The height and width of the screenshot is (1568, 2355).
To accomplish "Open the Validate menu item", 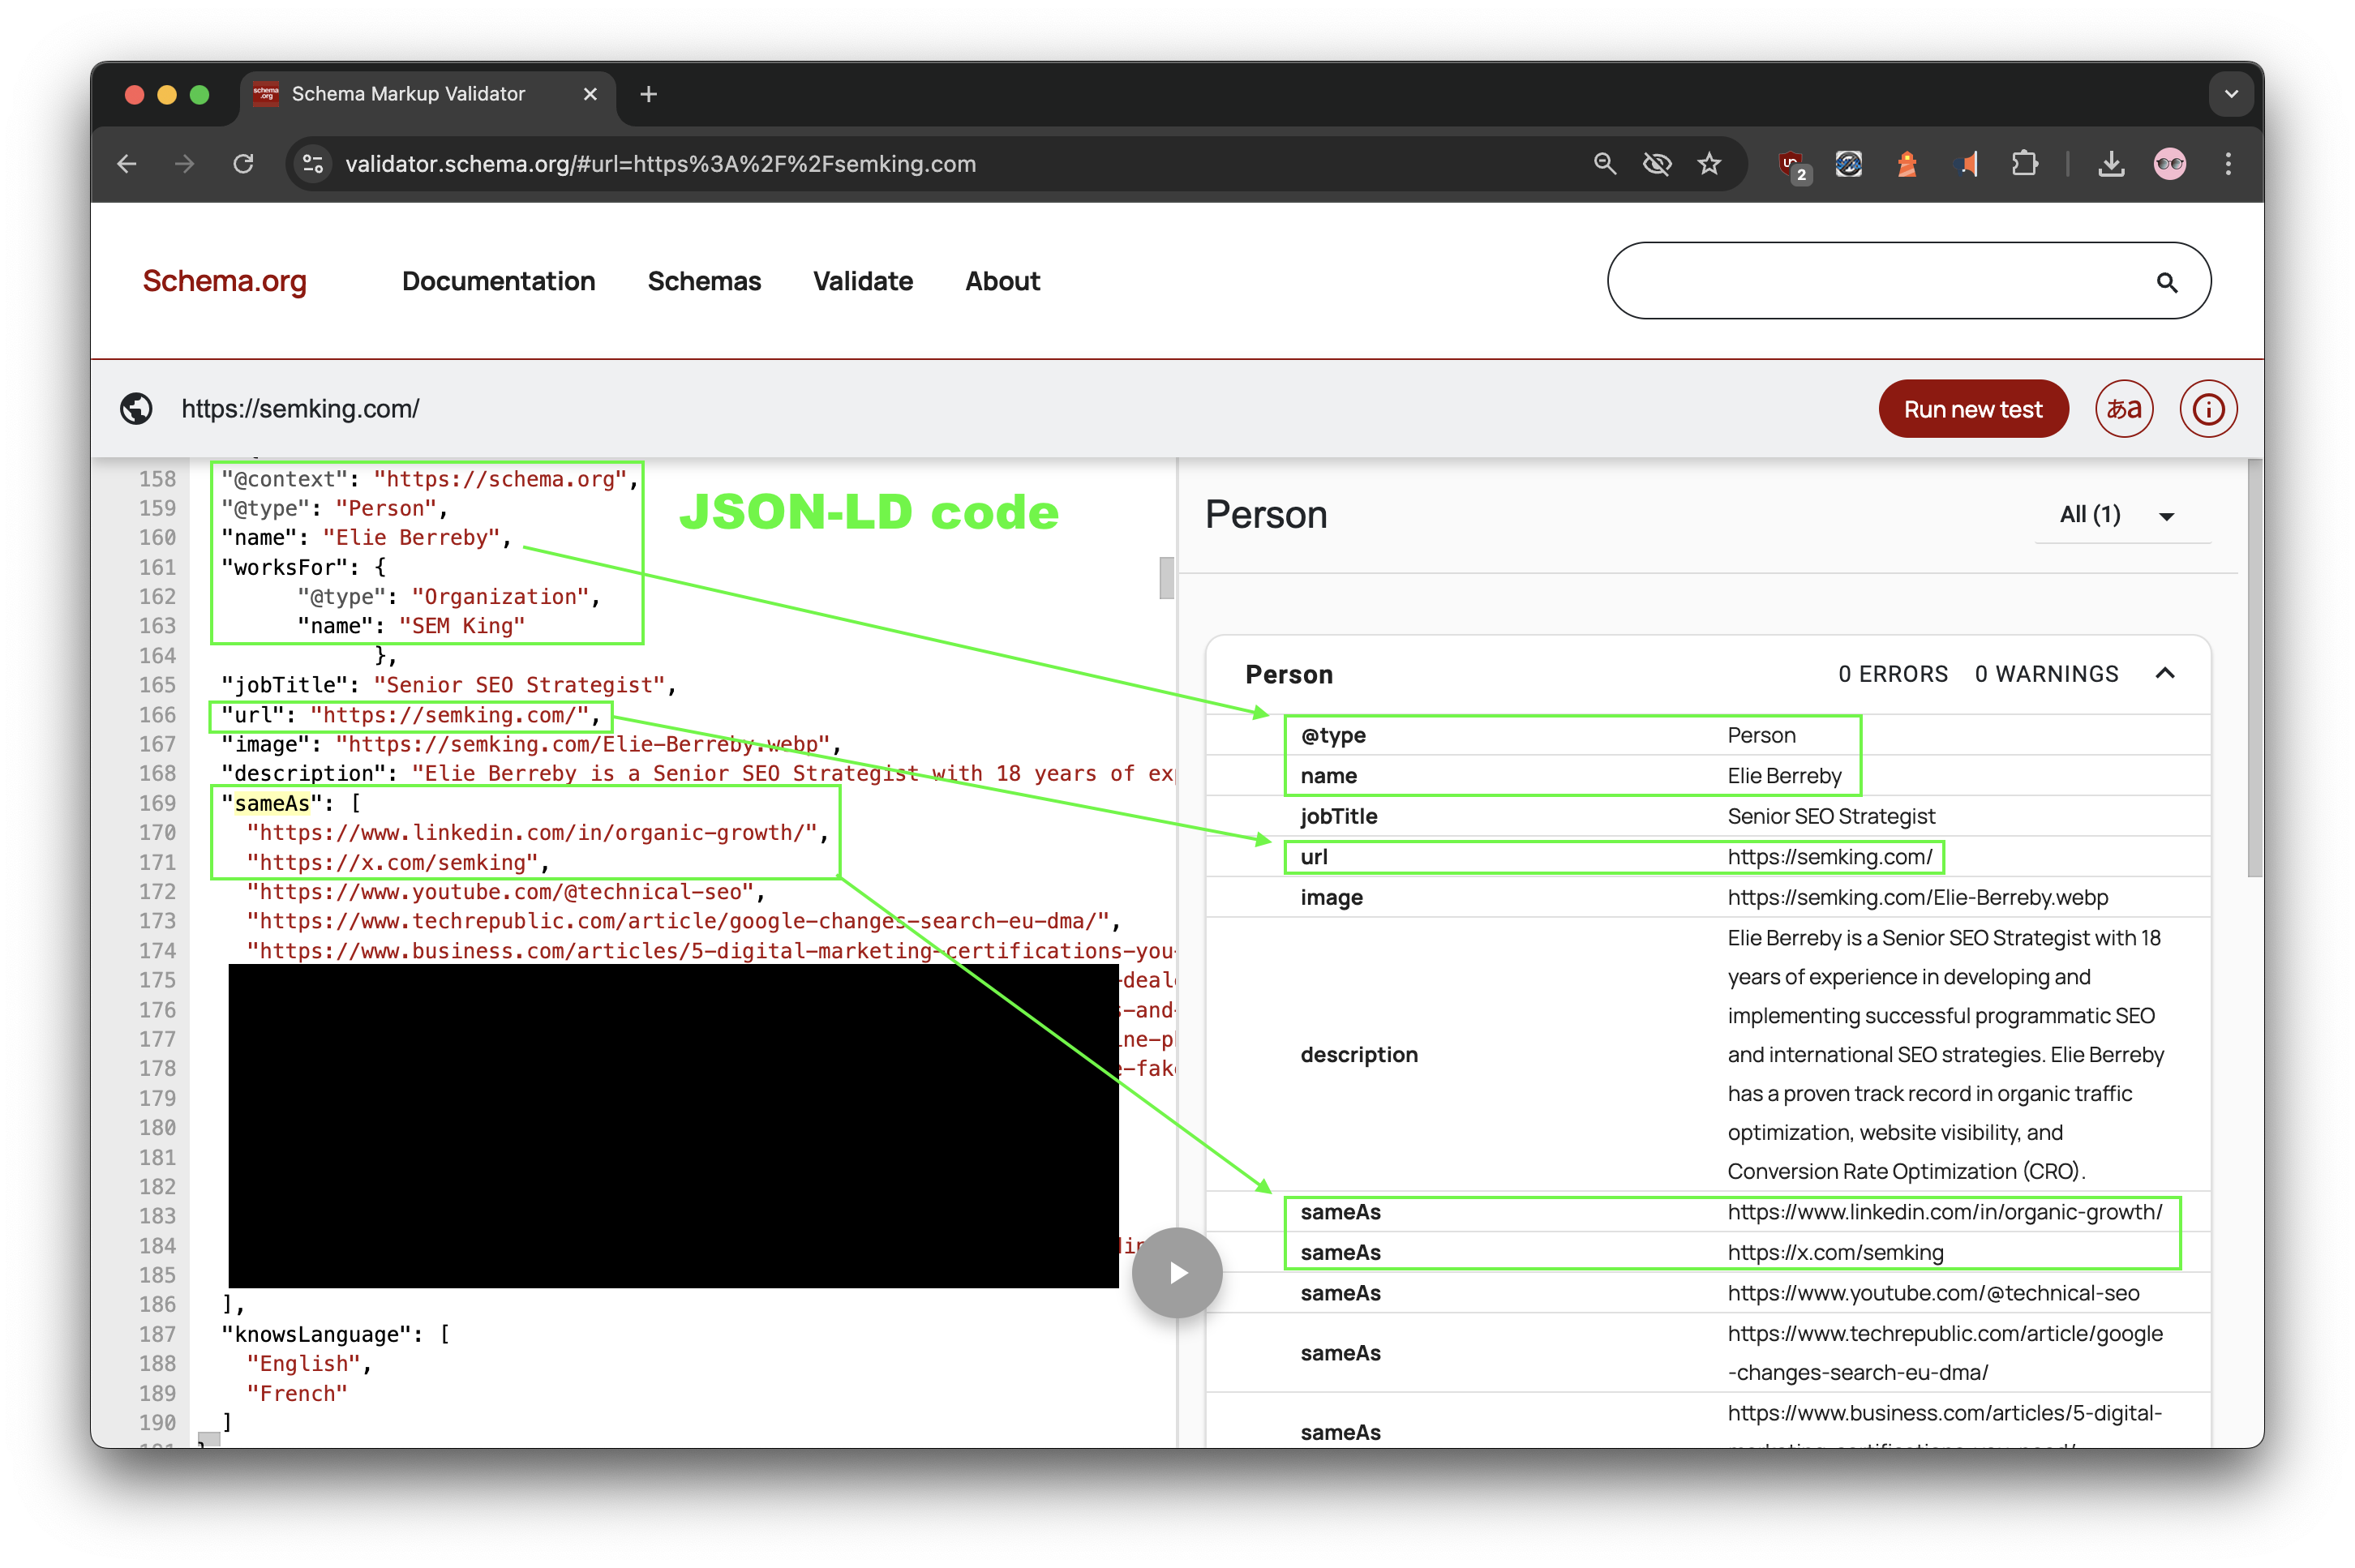I will coord(862,282).
